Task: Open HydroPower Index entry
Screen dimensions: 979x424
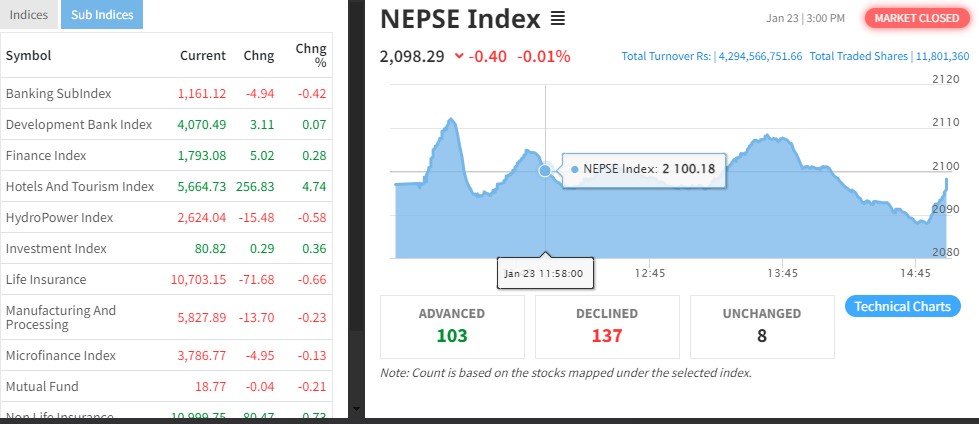Action: click(59, 217)
